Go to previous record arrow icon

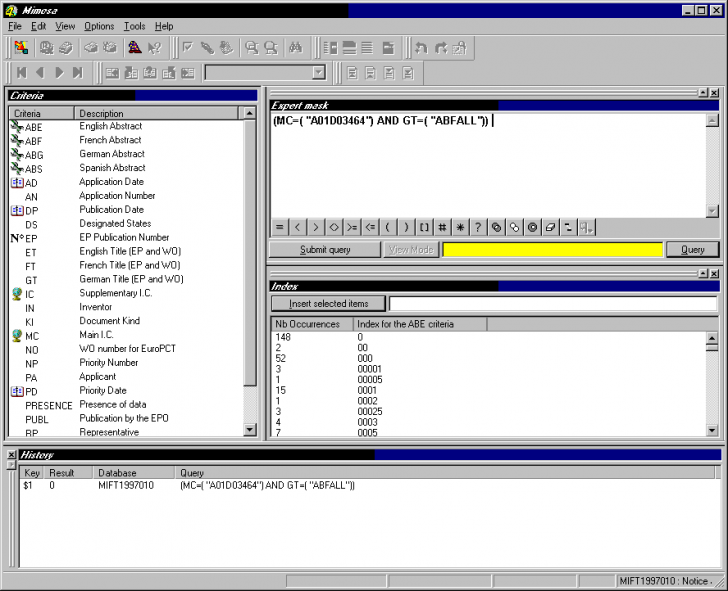click(40, 73)
